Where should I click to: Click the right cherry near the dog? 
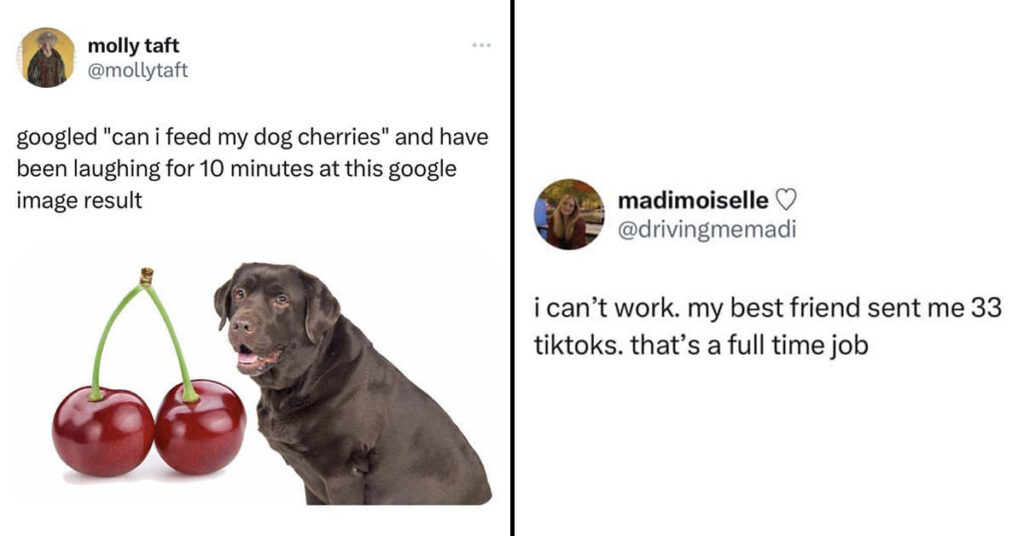click(200, 428)
